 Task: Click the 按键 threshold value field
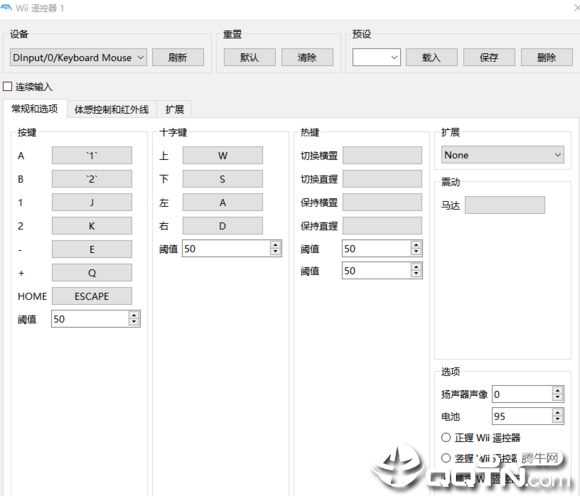(90, 319)
